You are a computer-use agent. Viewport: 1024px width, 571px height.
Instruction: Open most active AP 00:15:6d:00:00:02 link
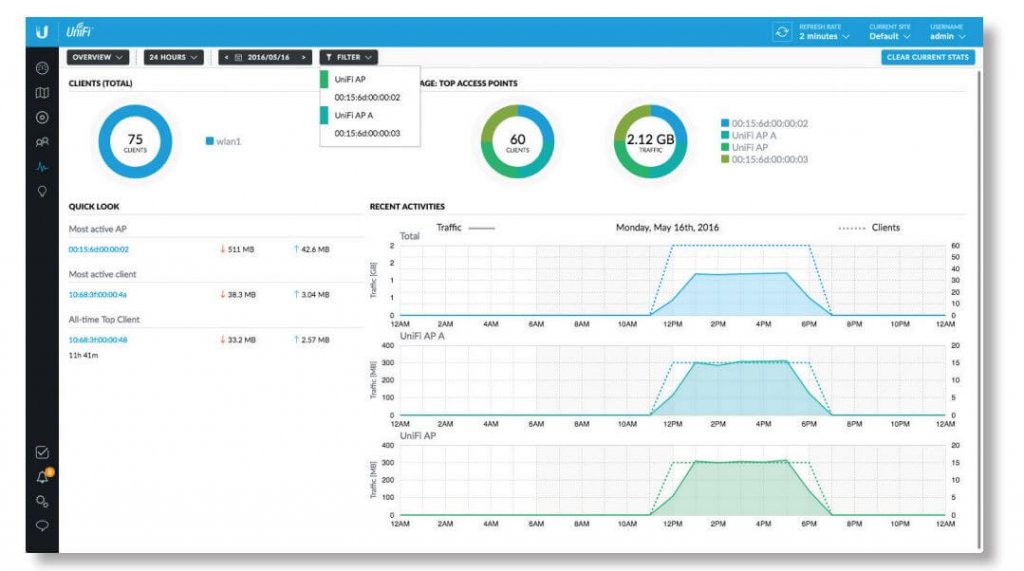click(x=99, y=250)
